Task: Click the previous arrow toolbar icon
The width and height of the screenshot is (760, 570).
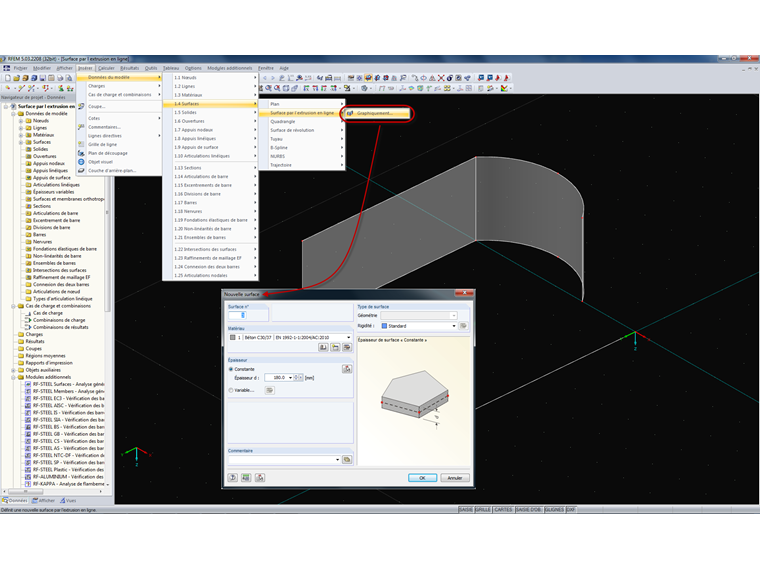Action: 265,78
